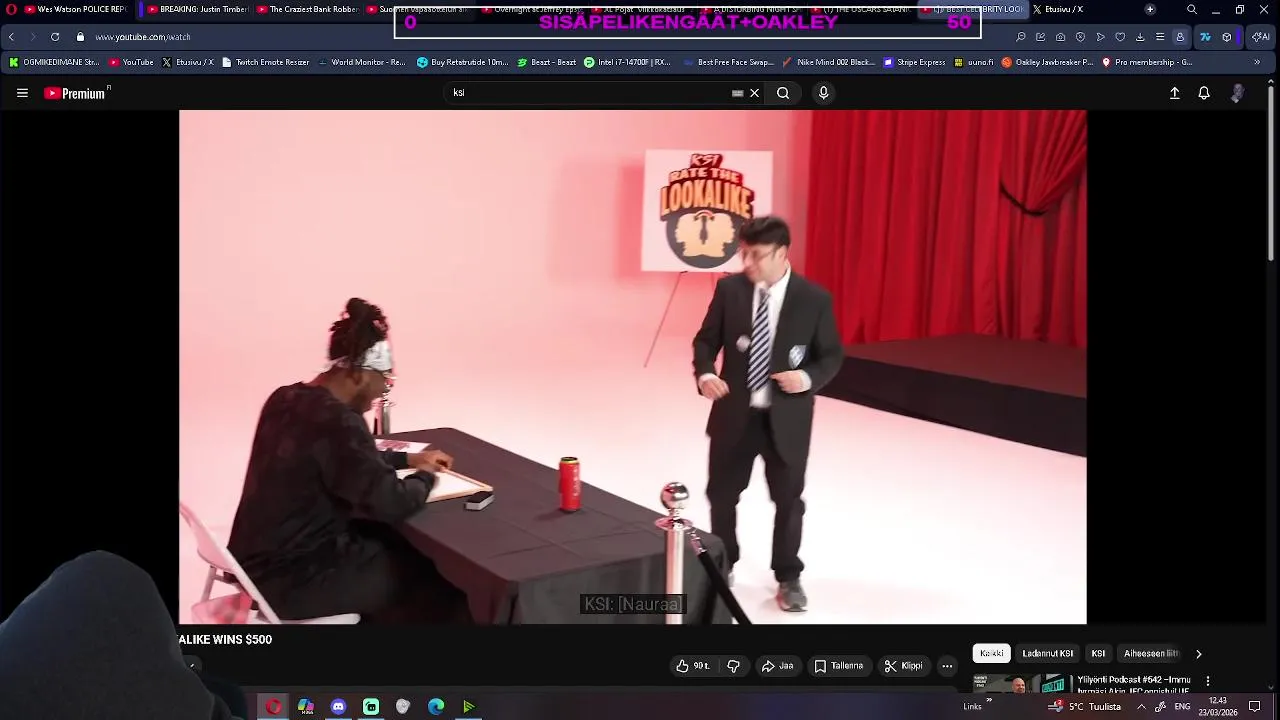Open the YouTube notifications bell
Screen dimensions: 1280x720
pyautogui.click(x=1204, y=93)
